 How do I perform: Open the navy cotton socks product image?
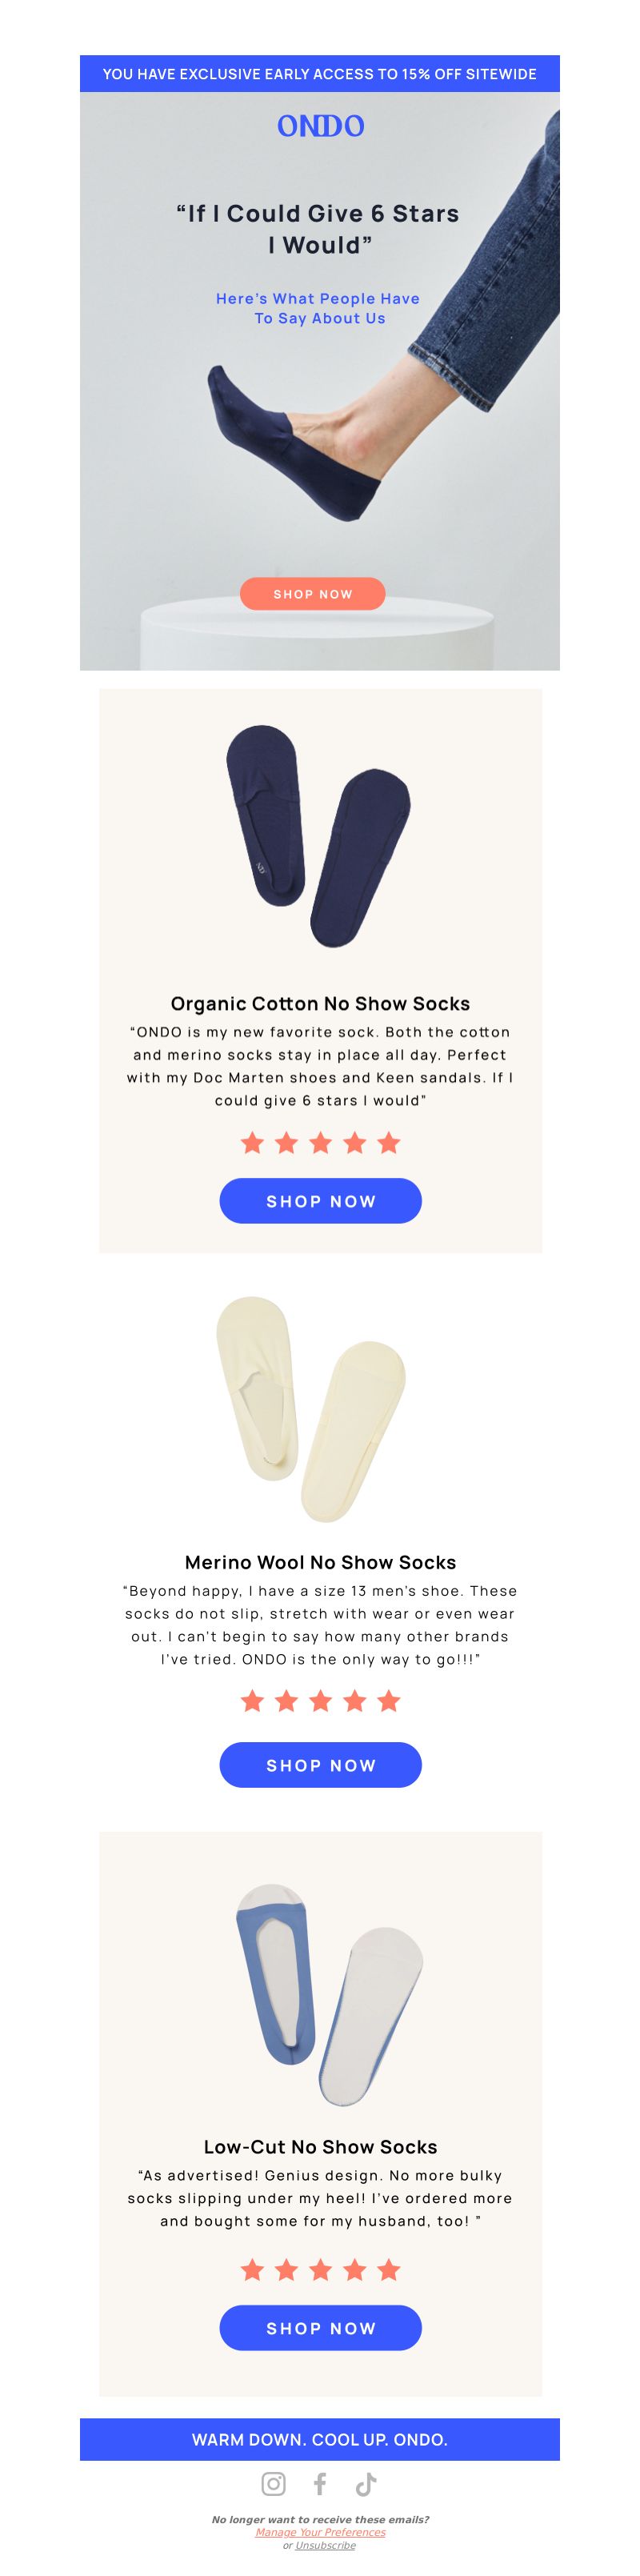click(x=319, y=835)
